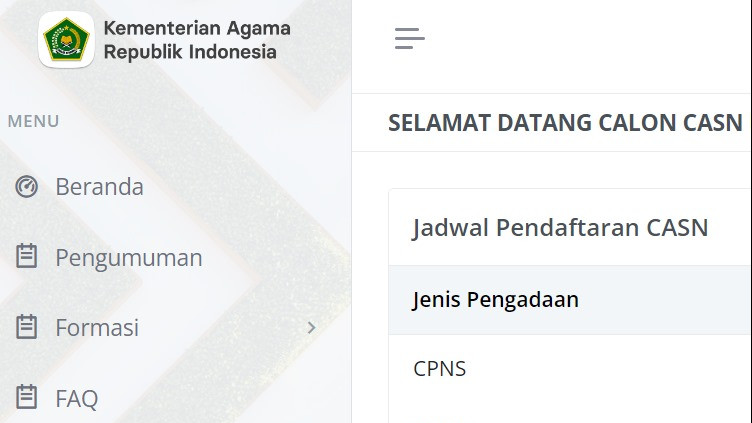Click the MENU section label in sidebar
Screen dimensions: 752x423
point(33,121)
